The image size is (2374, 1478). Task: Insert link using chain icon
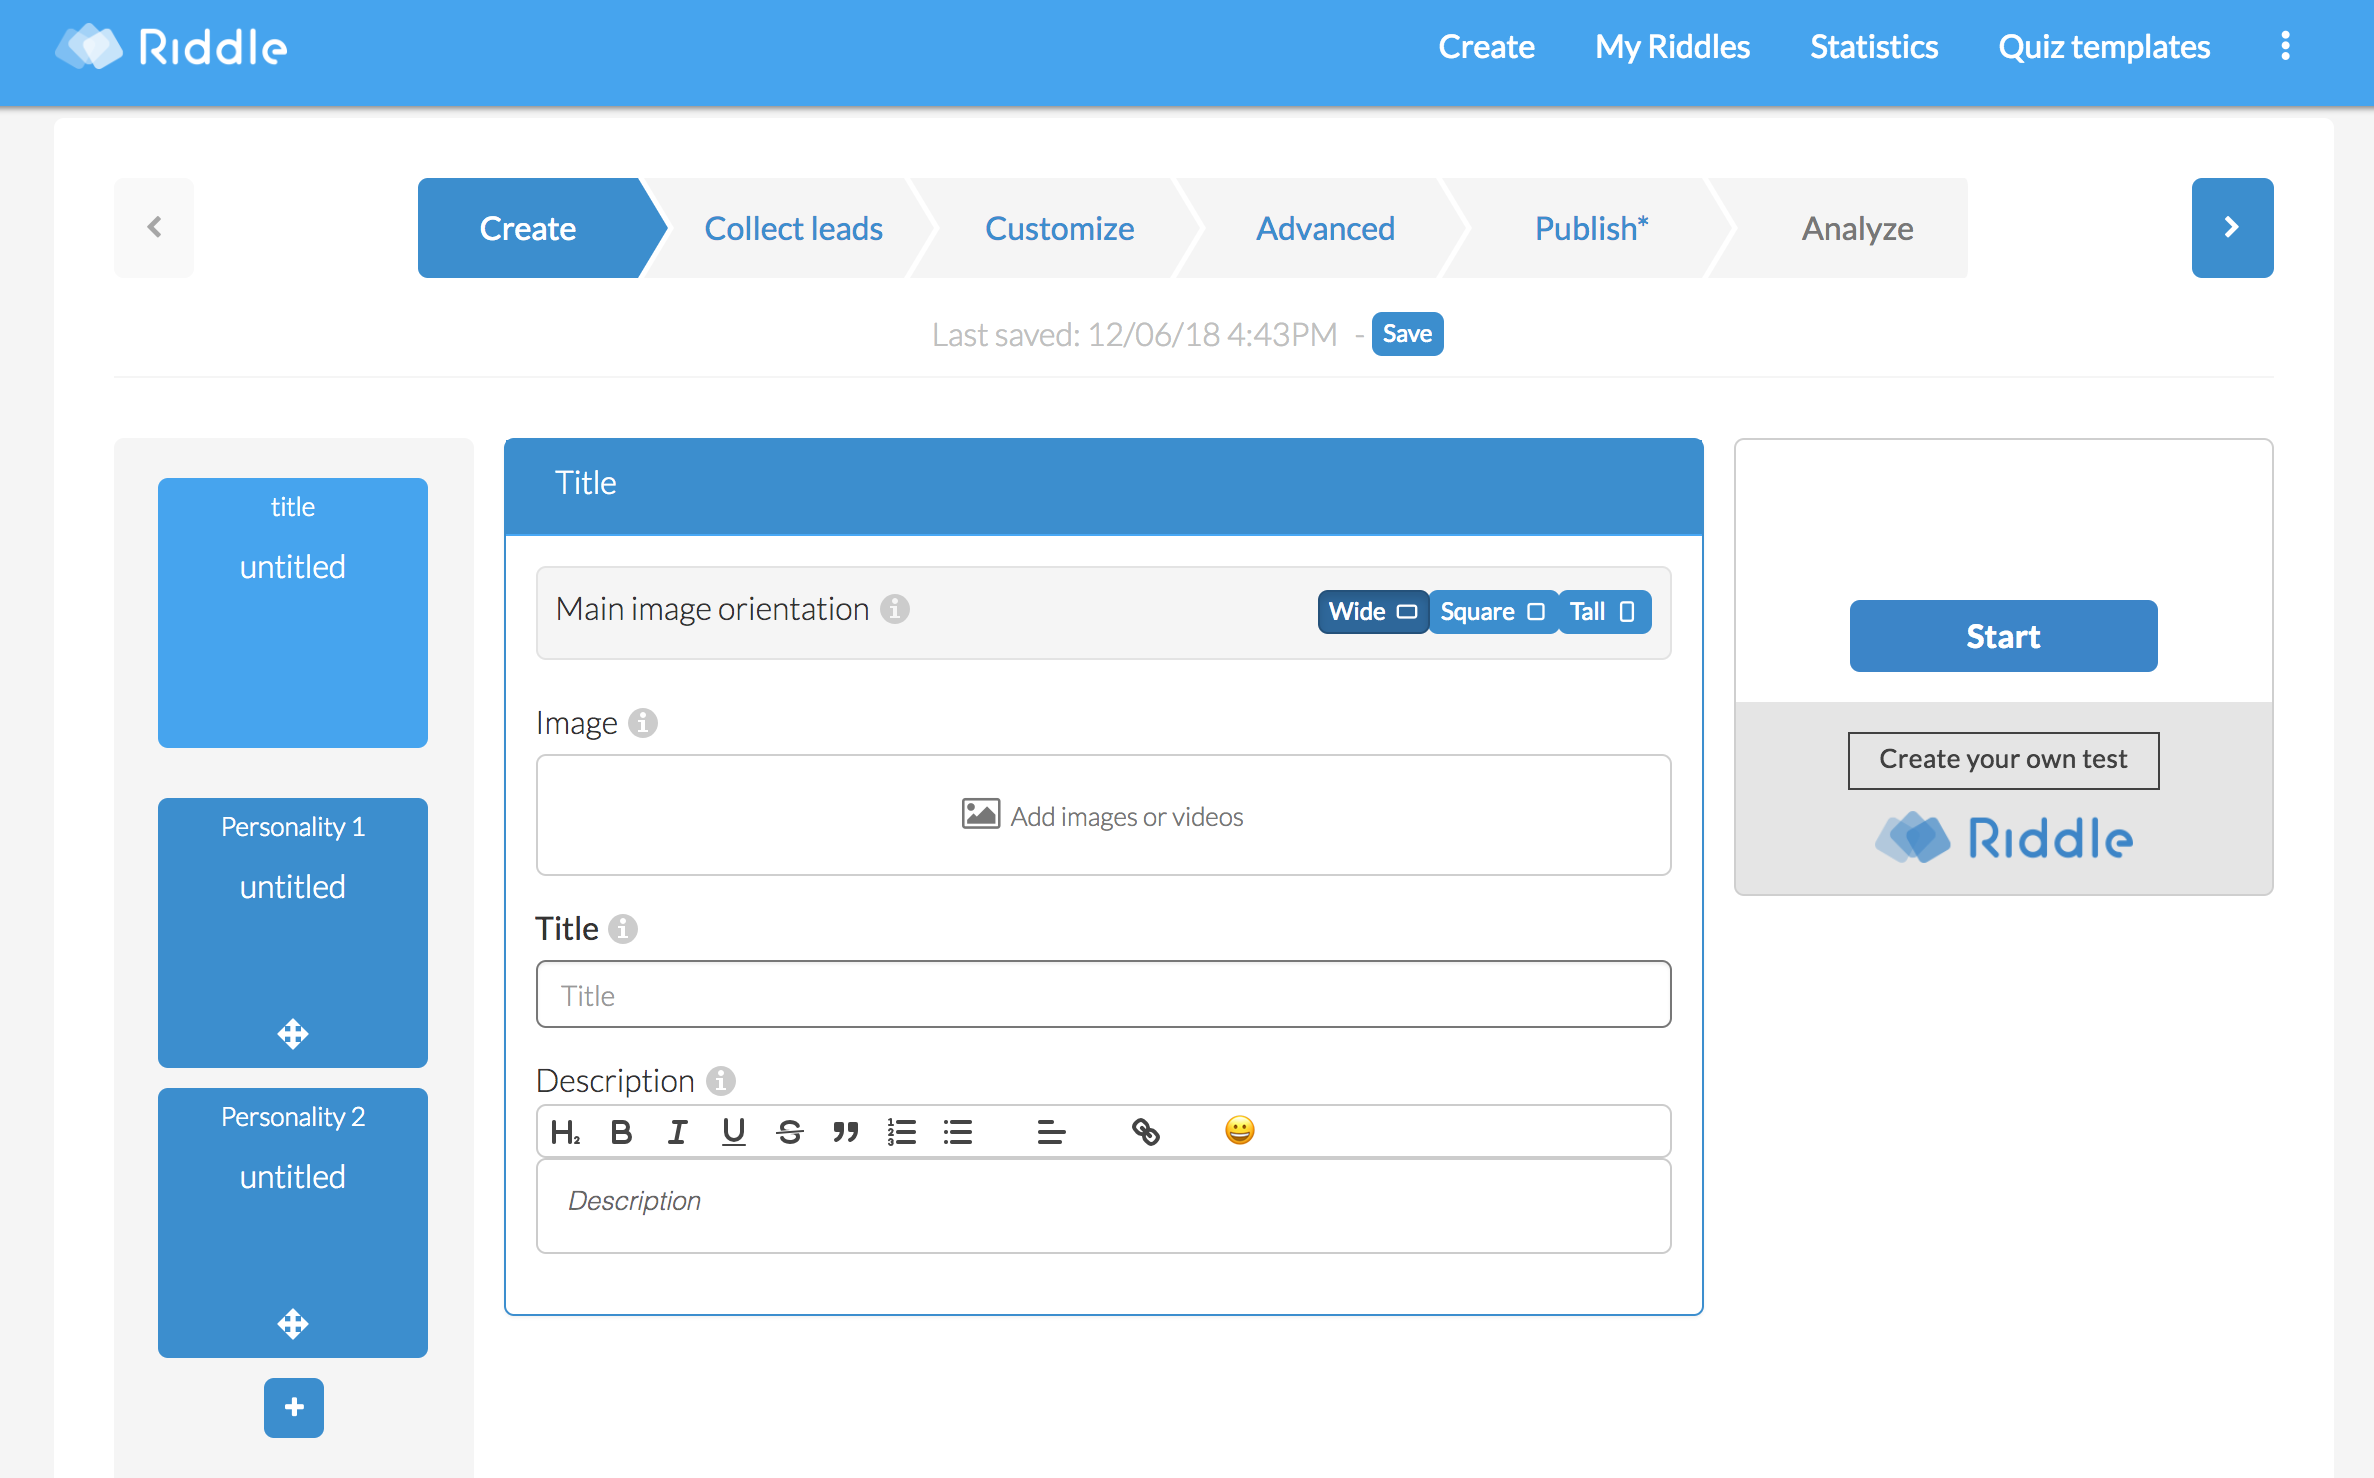1145,1131
